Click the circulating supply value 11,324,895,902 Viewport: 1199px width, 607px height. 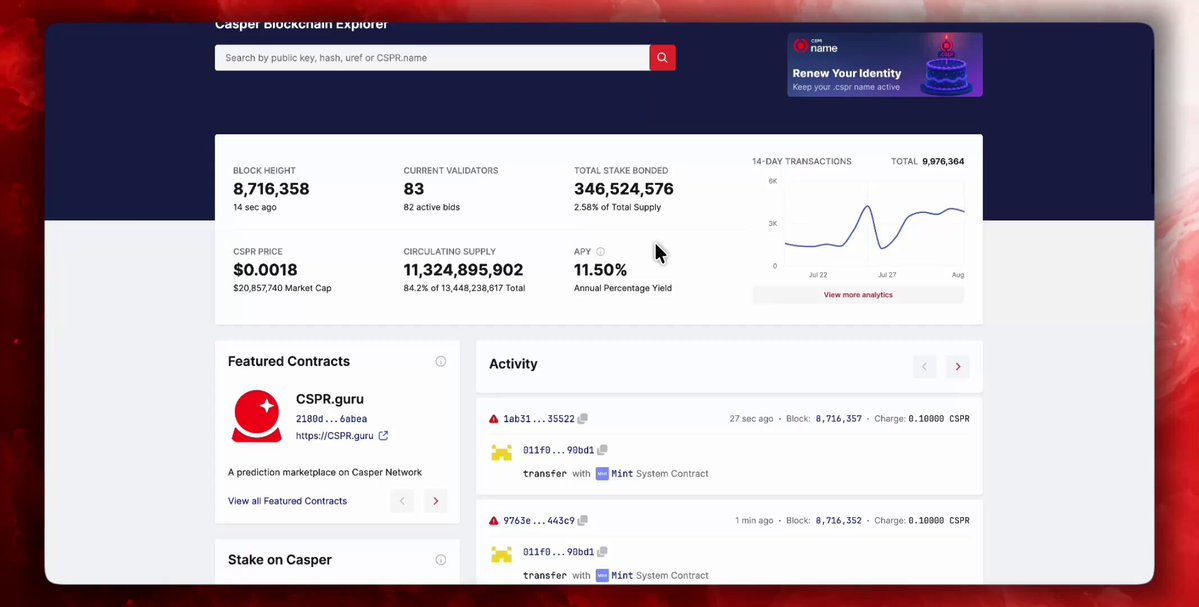(463, 270)
